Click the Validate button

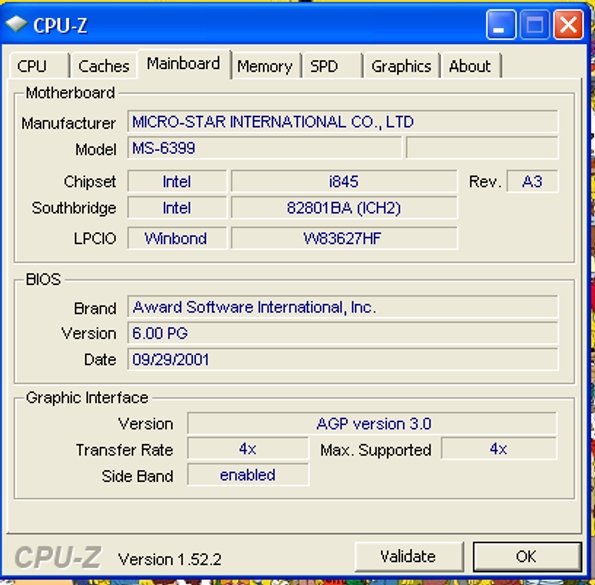pos(409,557)
